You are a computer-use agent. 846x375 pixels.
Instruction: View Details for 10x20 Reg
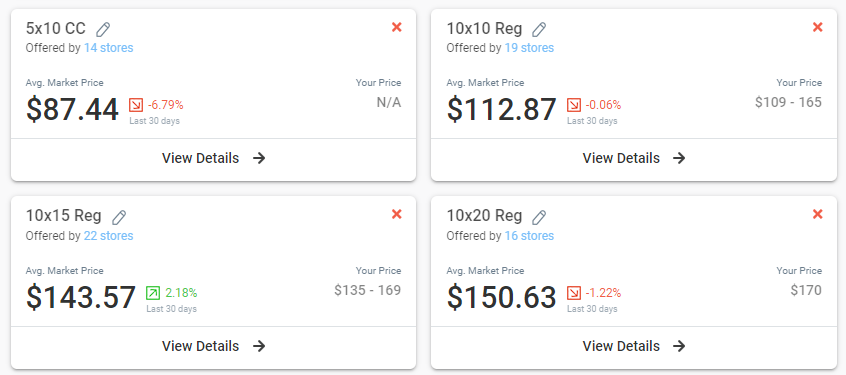pos(634,346)
